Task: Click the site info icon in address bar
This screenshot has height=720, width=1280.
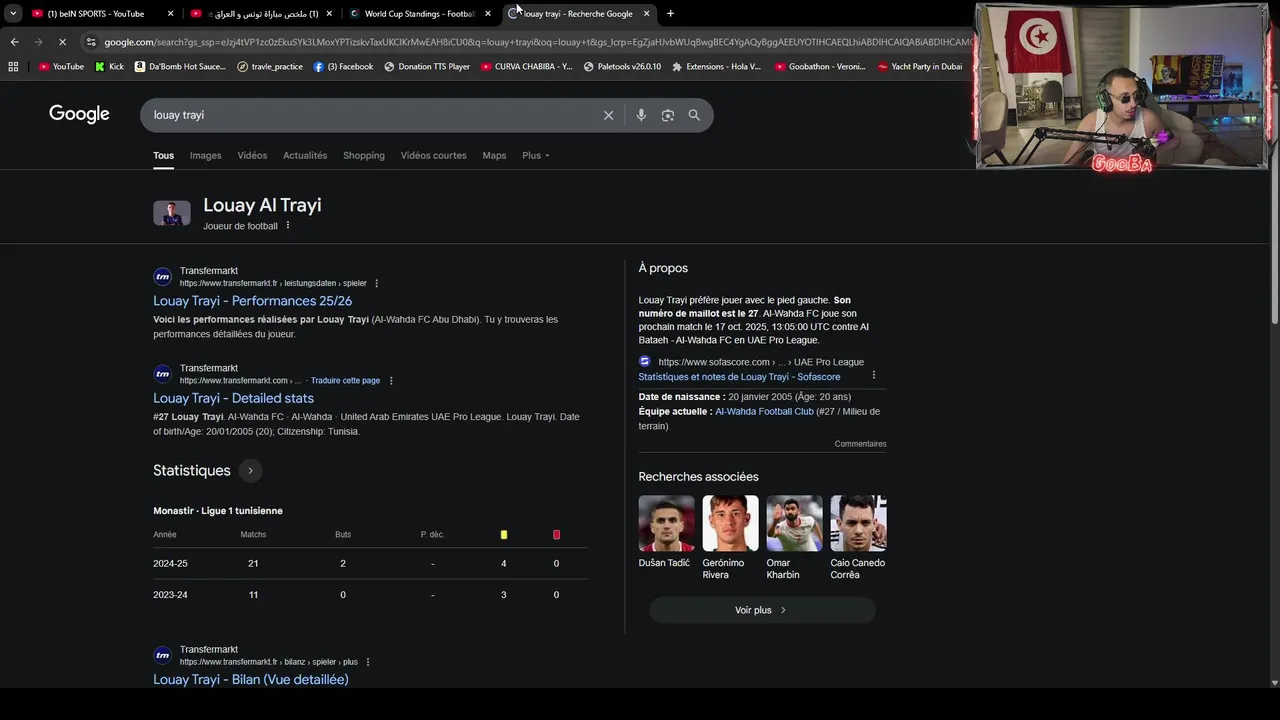Action: pos(91,42)
